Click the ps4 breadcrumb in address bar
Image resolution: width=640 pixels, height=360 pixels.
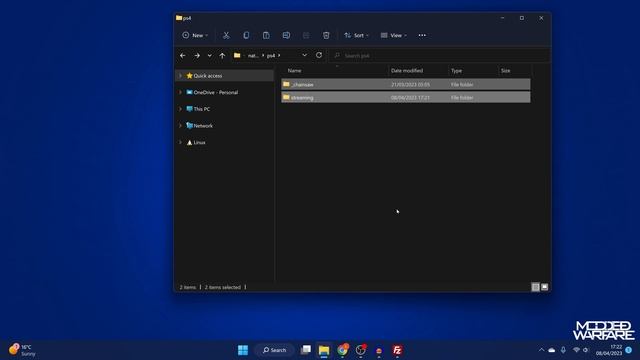[271, 56]
